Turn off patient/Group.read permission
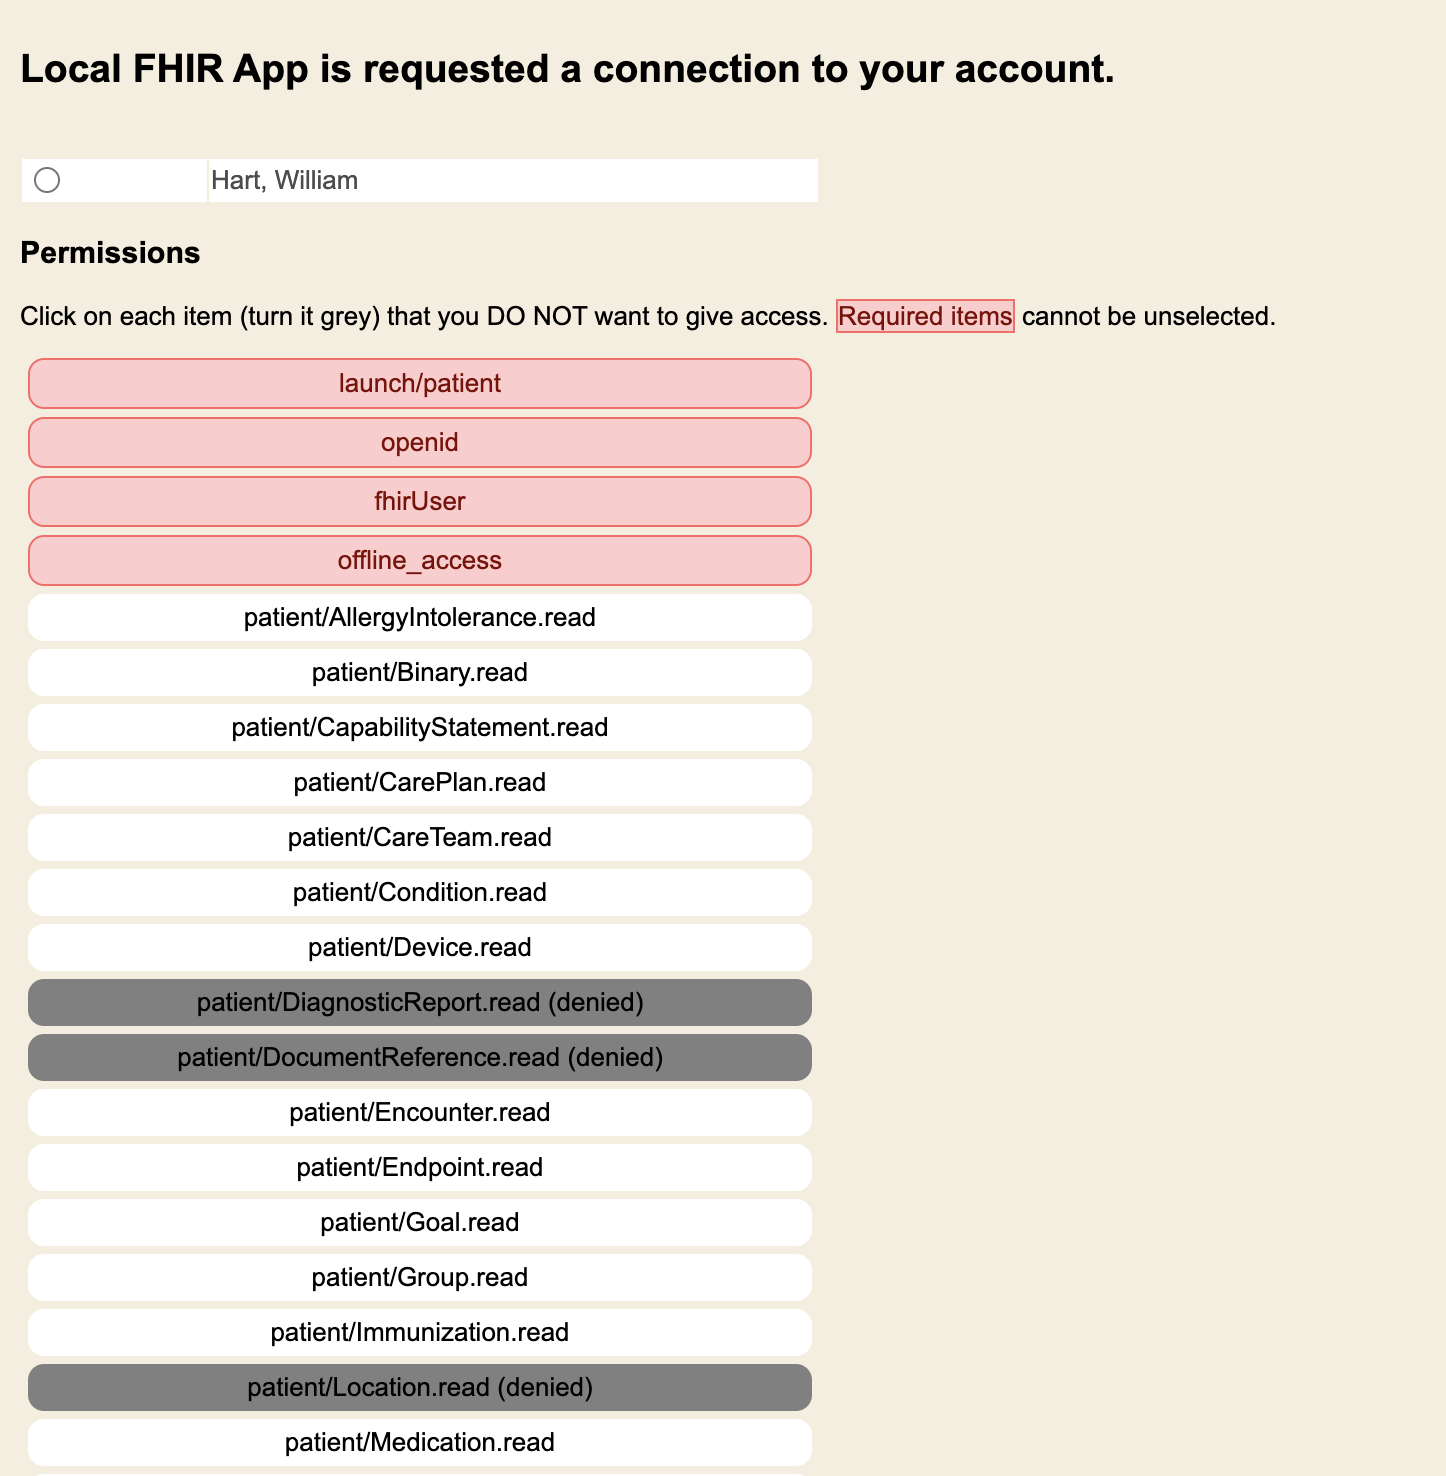The image size is (1446, 1476). tap(420, 1278)
